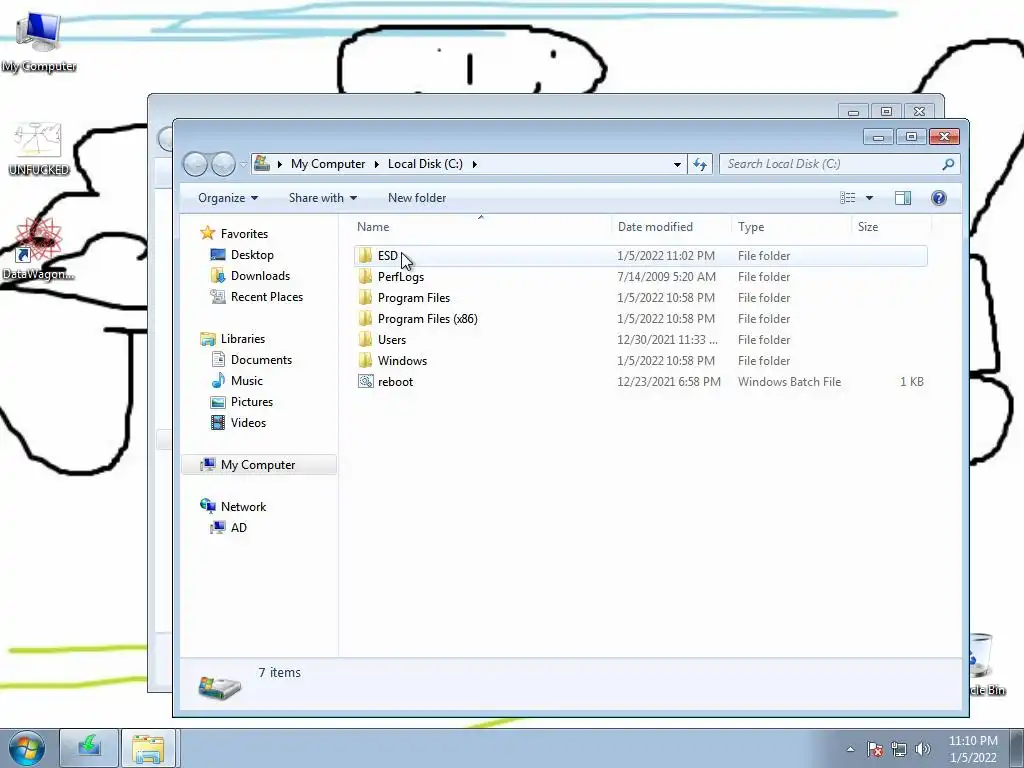Select the ESD folder icon

coord(366,255)
